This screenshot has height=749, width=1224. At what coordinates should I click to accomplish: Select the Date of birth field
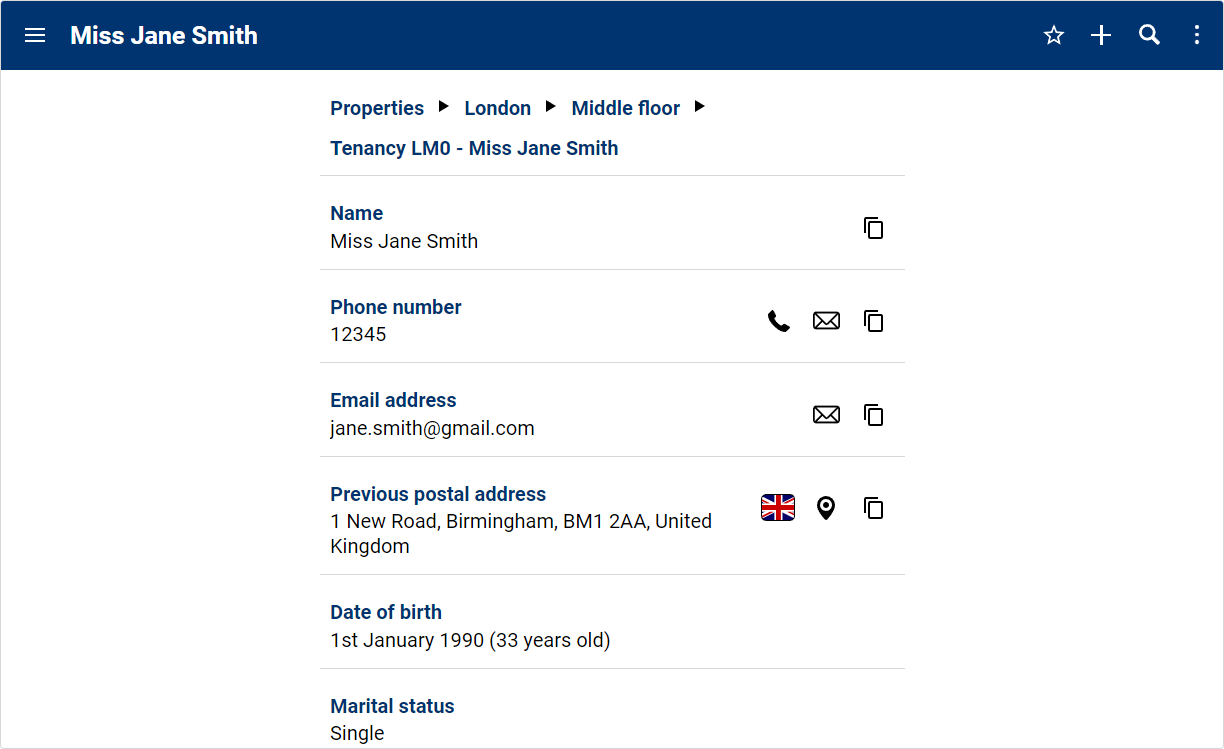pos(470,626)
